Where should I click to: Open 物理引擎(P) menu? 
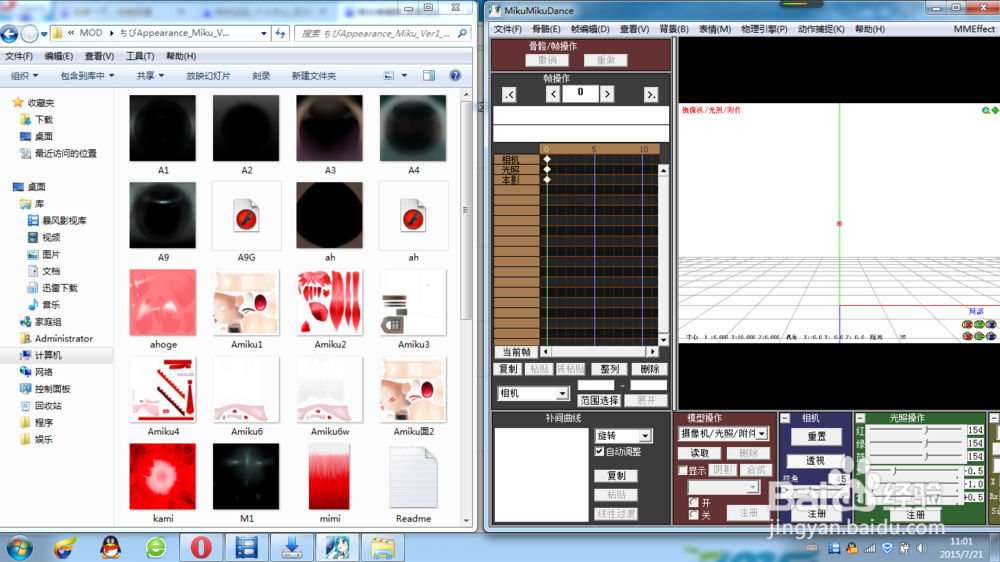[764, 29]
